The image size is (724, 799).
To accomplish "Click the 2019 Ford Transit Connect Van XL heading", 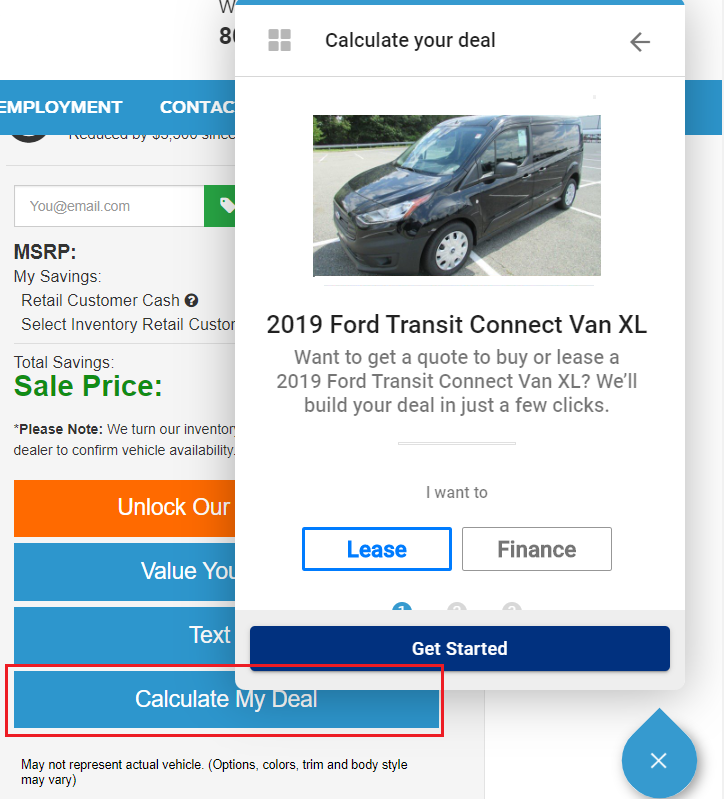I will coord(457,325).
